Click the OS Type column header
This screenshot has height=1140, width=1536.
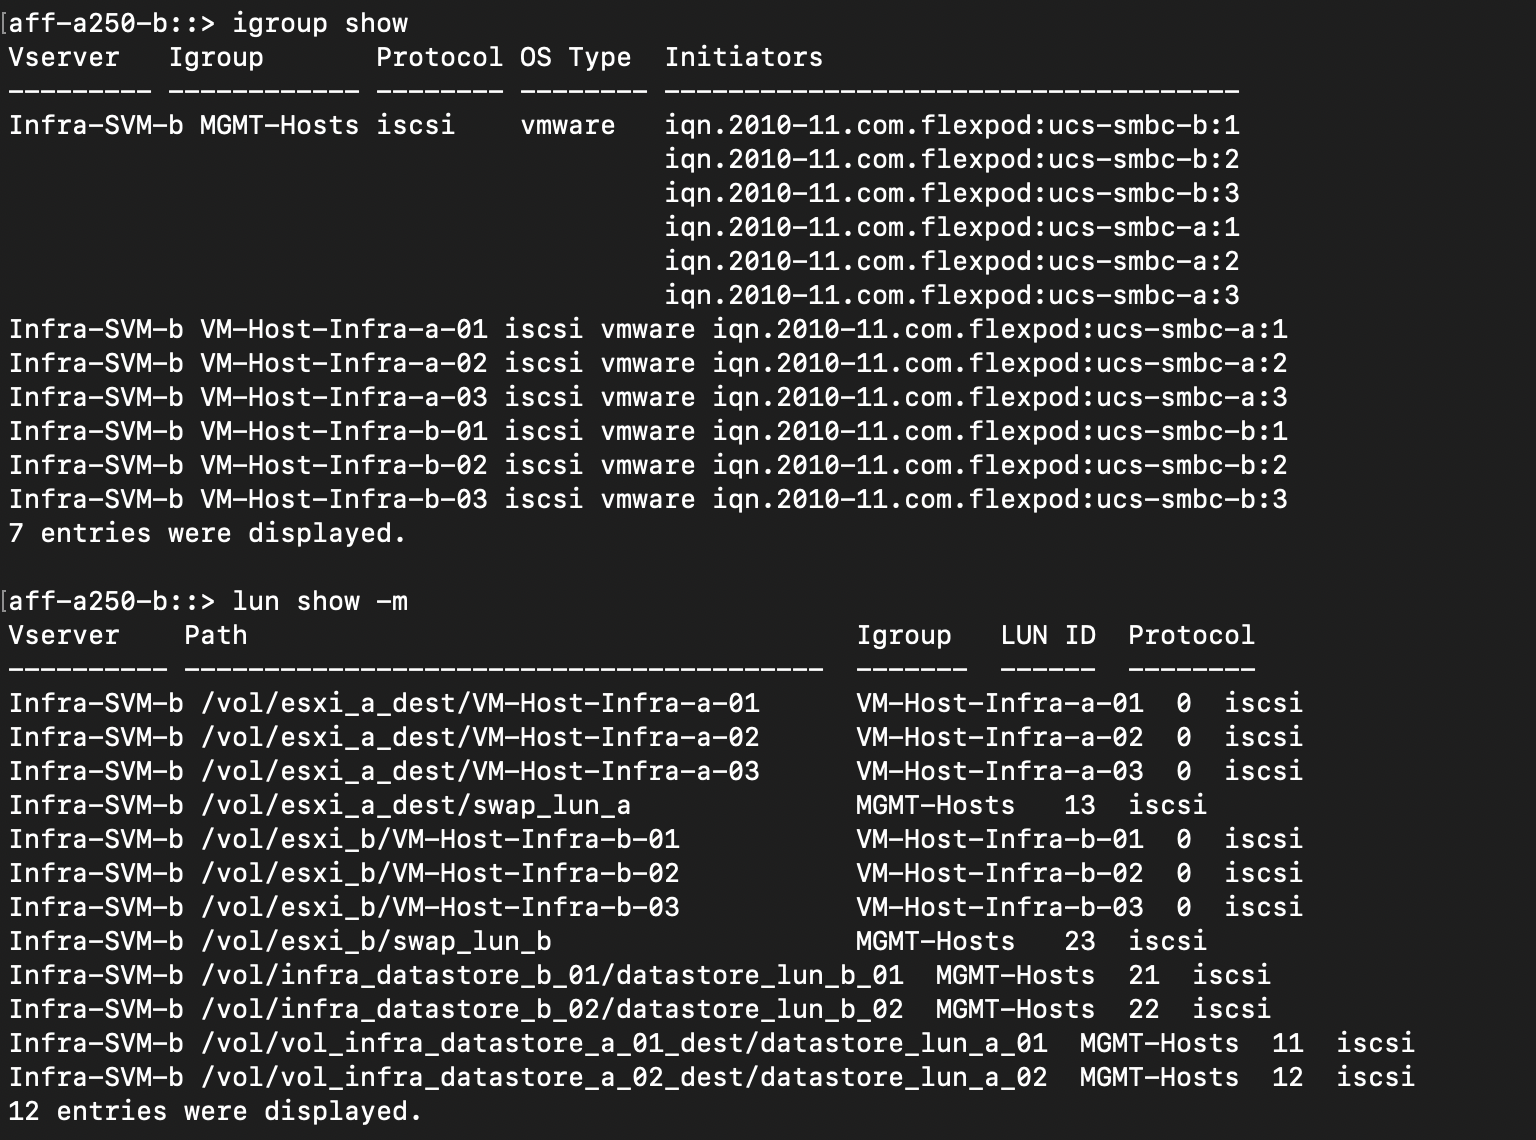575,57
